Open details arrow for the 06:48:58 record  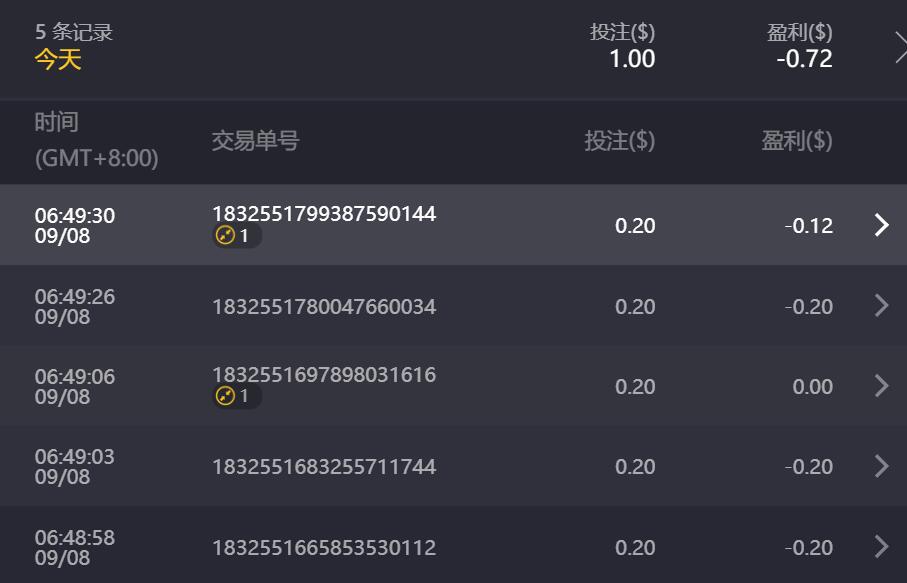pyautogui.click(x=881, y=546)
